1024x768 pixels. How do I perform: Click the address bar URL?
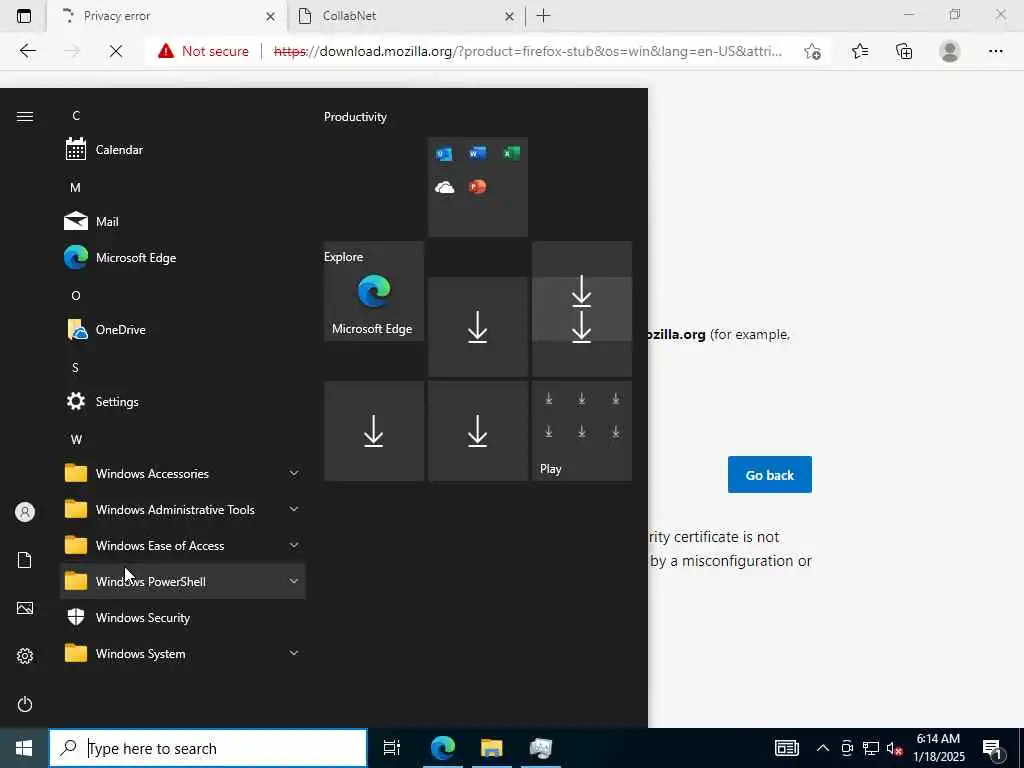(528, 51)
